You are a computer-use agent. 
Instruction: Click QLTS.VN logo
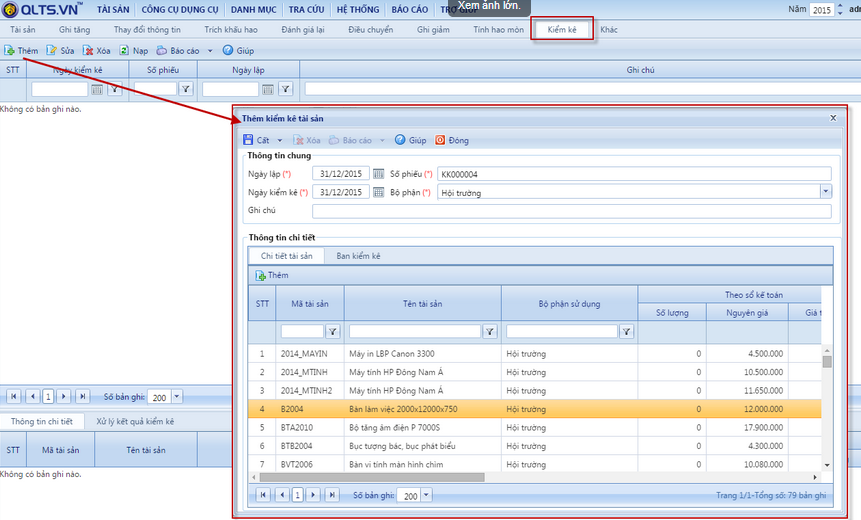point(43,9)
